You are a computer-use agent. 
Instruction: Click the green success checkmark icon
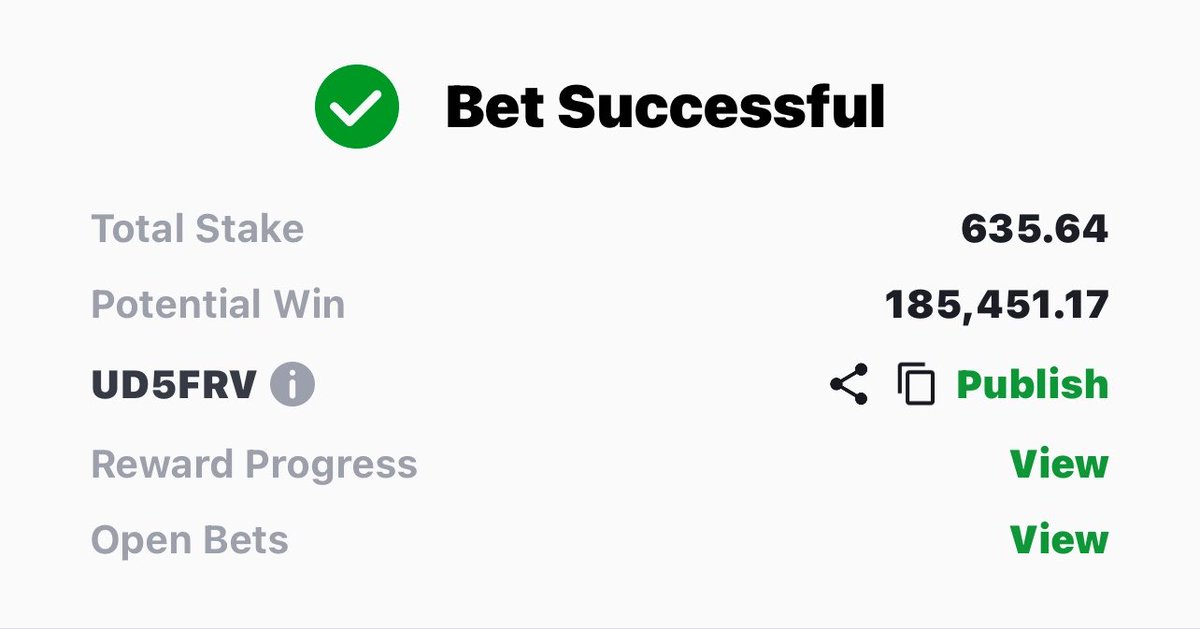point(357,107)
